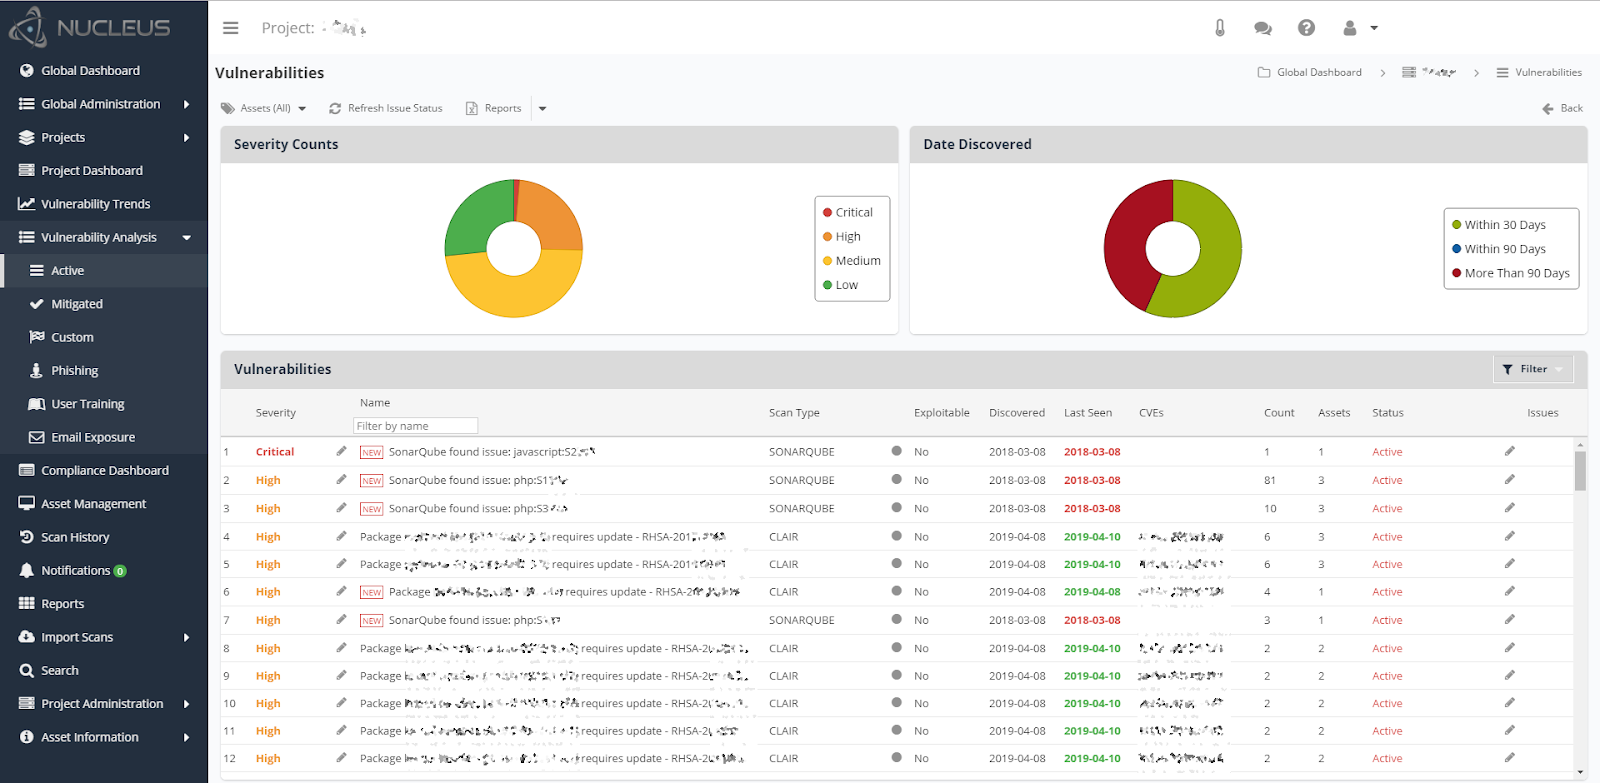
Task: Open Compliance Dashboard menu item
Action: coord(104,470)
